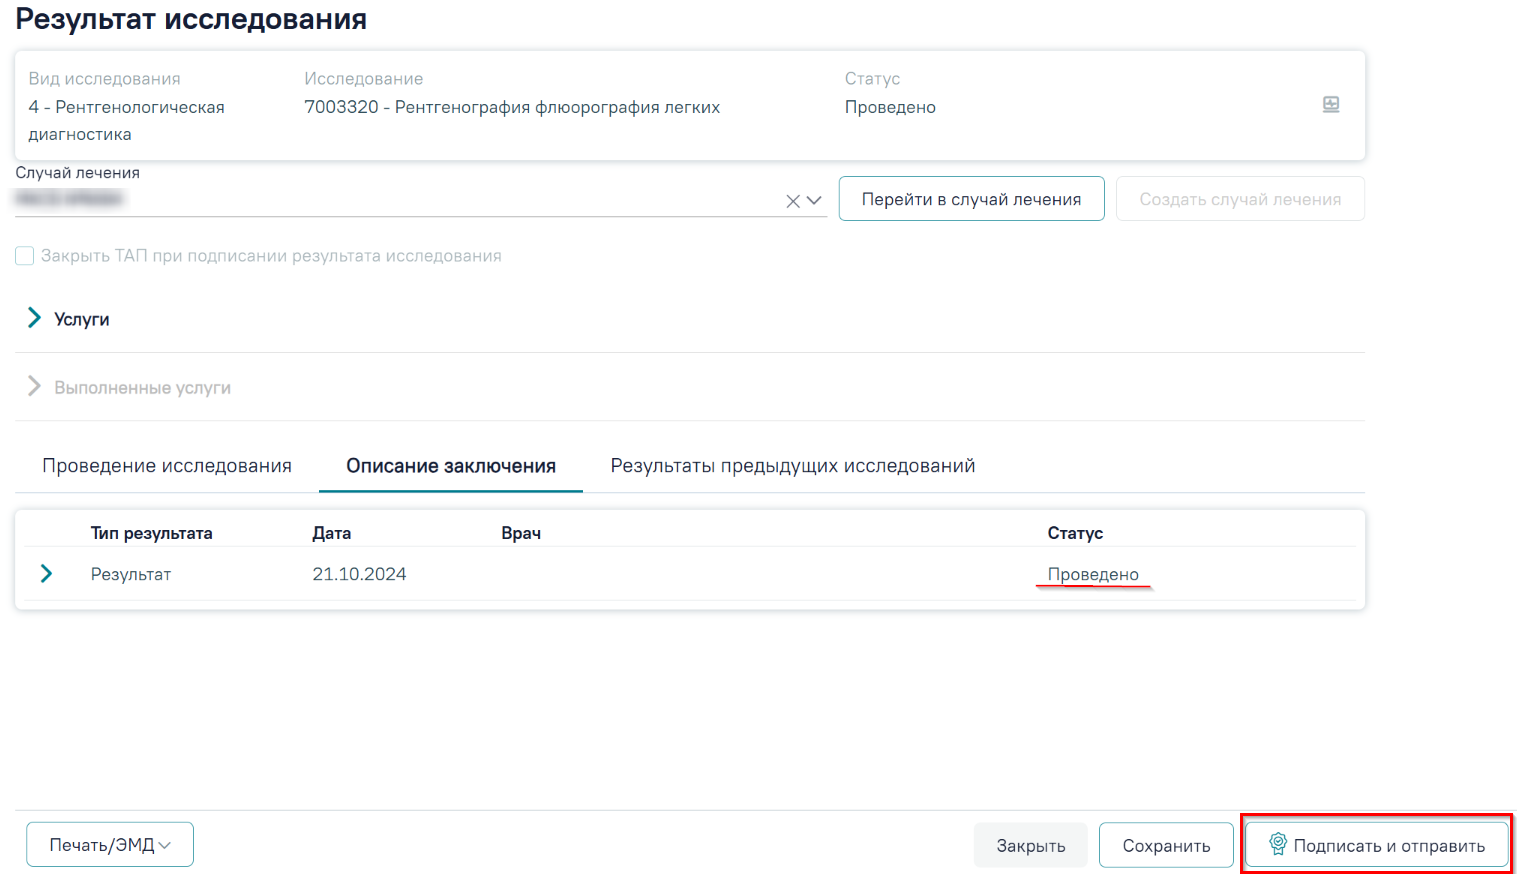The image size is (1517, 874).
Task: Open the Случай лечения dropdown arrow
Action: (x=814, y=201)
